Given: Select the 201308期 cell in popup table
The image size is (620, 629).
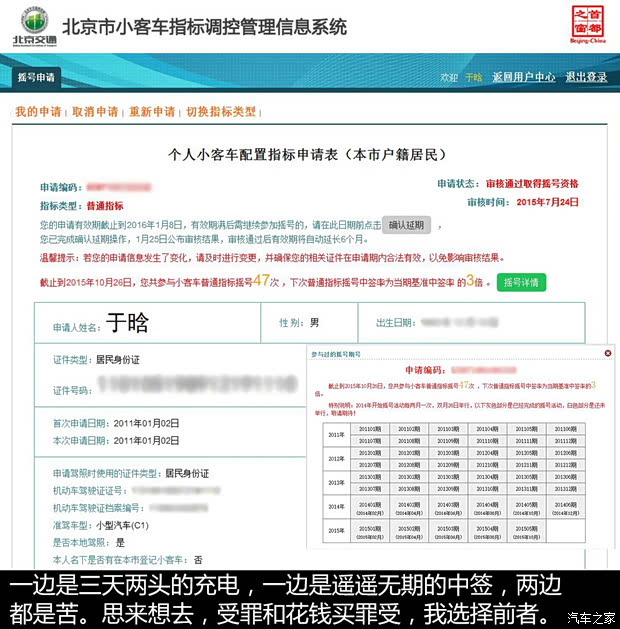Looking at the screenshot, I should click(x=409, y=489).
